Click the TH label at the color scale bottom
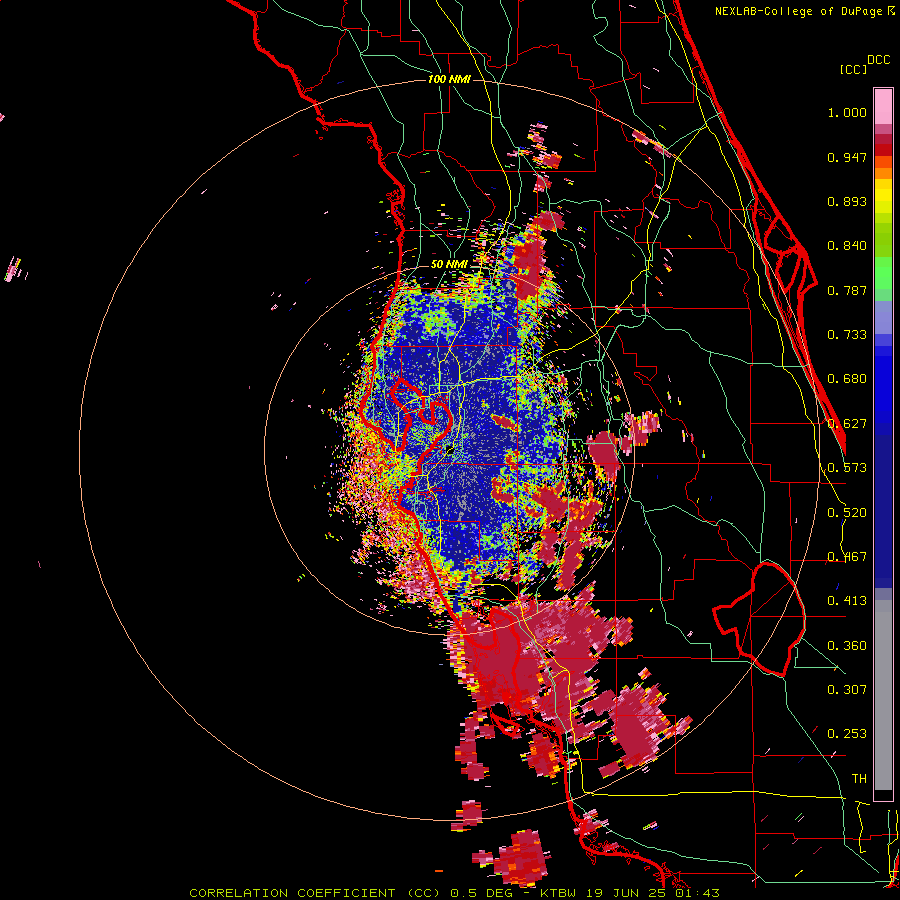The height and width of the screenshot is (900, 900). [859, 778]
